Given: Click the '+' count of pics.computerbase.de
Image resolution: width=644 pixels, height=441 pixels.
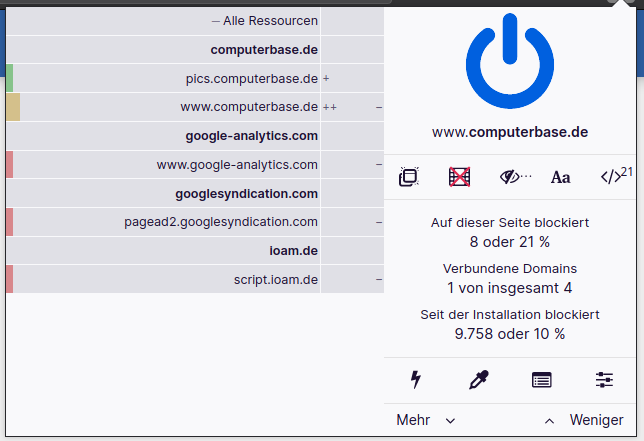Looking at the screenshot, I should (x=326, y=78).
